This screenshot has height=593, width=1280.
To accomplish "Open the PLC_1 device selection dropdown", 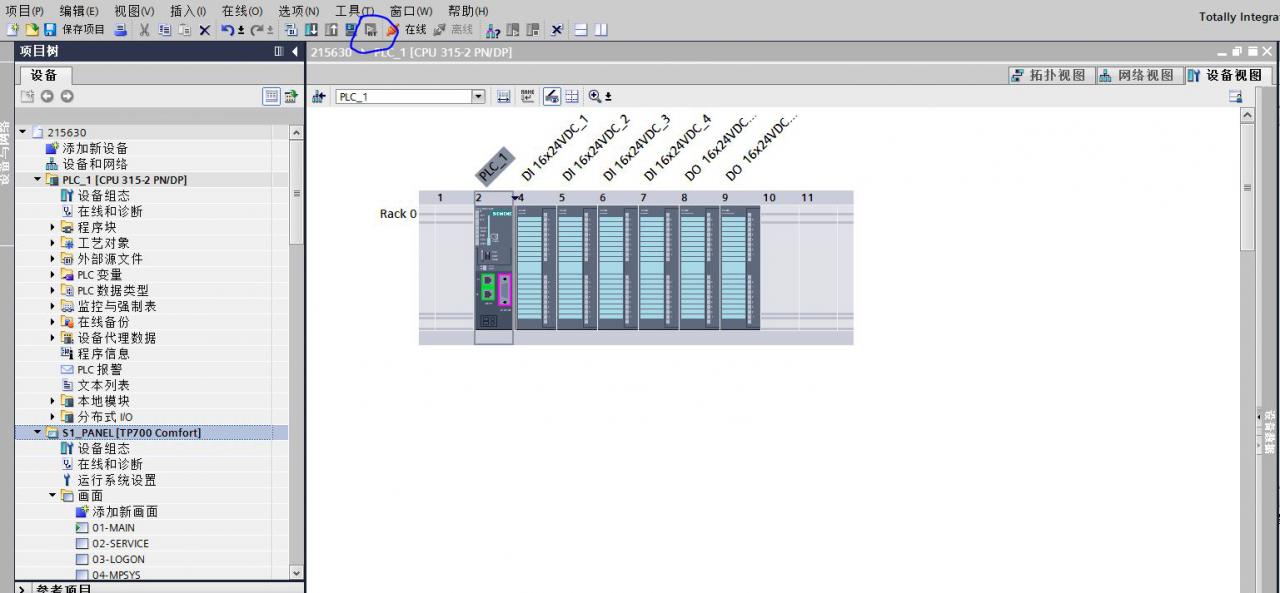I will point(478,96).
